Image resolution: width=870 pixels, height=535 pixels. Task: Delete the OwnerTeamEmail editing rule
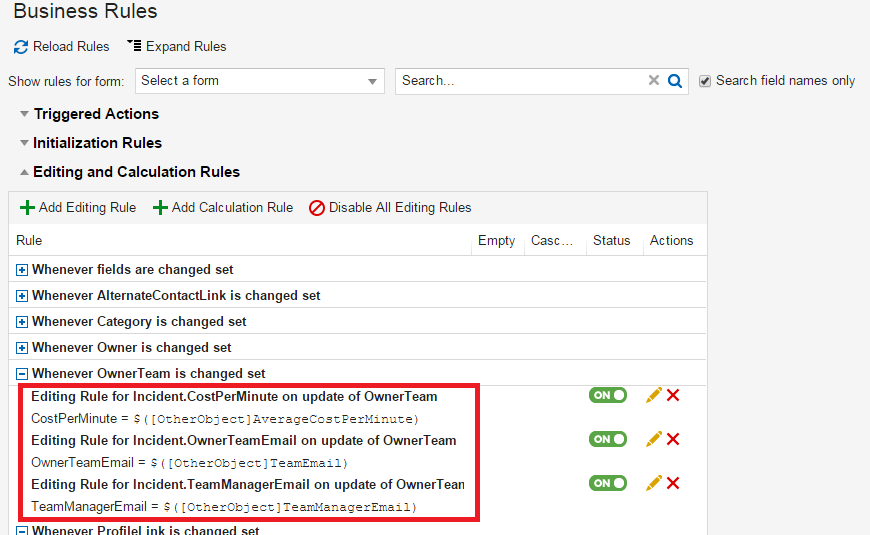pyautogui.click(x=673, y=439)
